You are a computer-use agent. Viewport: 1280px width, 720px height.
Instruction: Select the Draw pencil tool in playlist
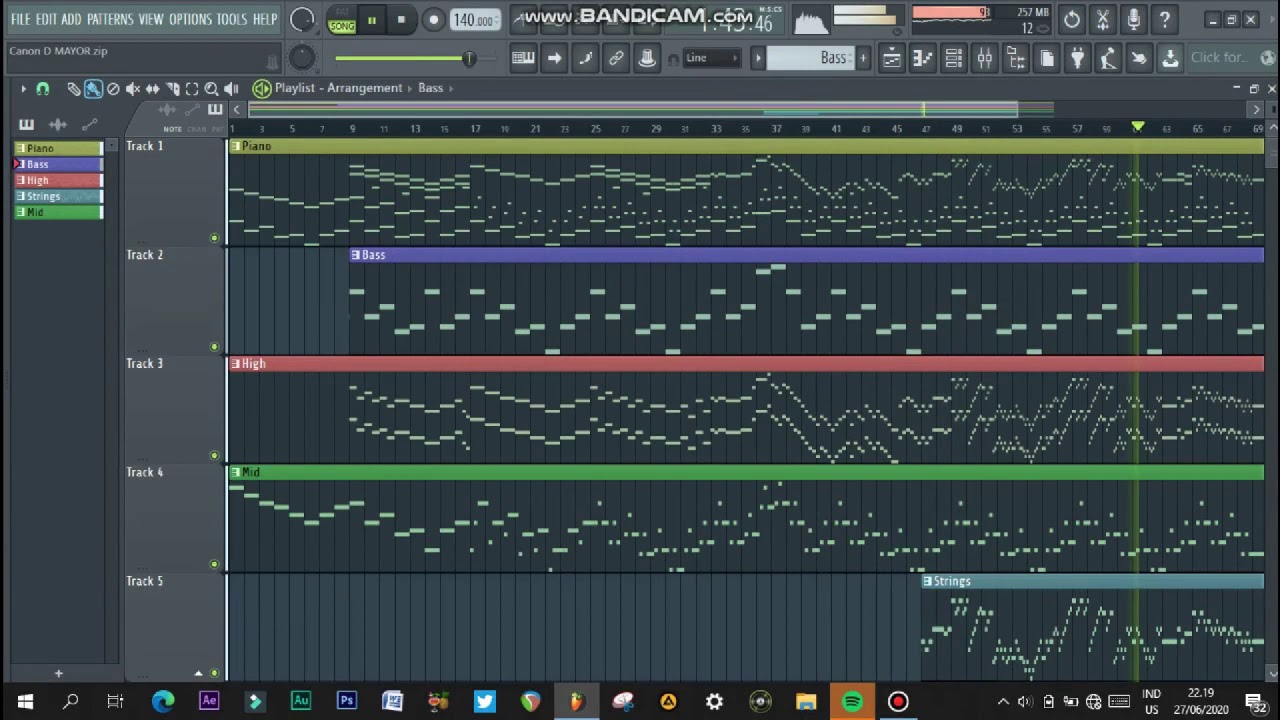[x=73, y=89]
